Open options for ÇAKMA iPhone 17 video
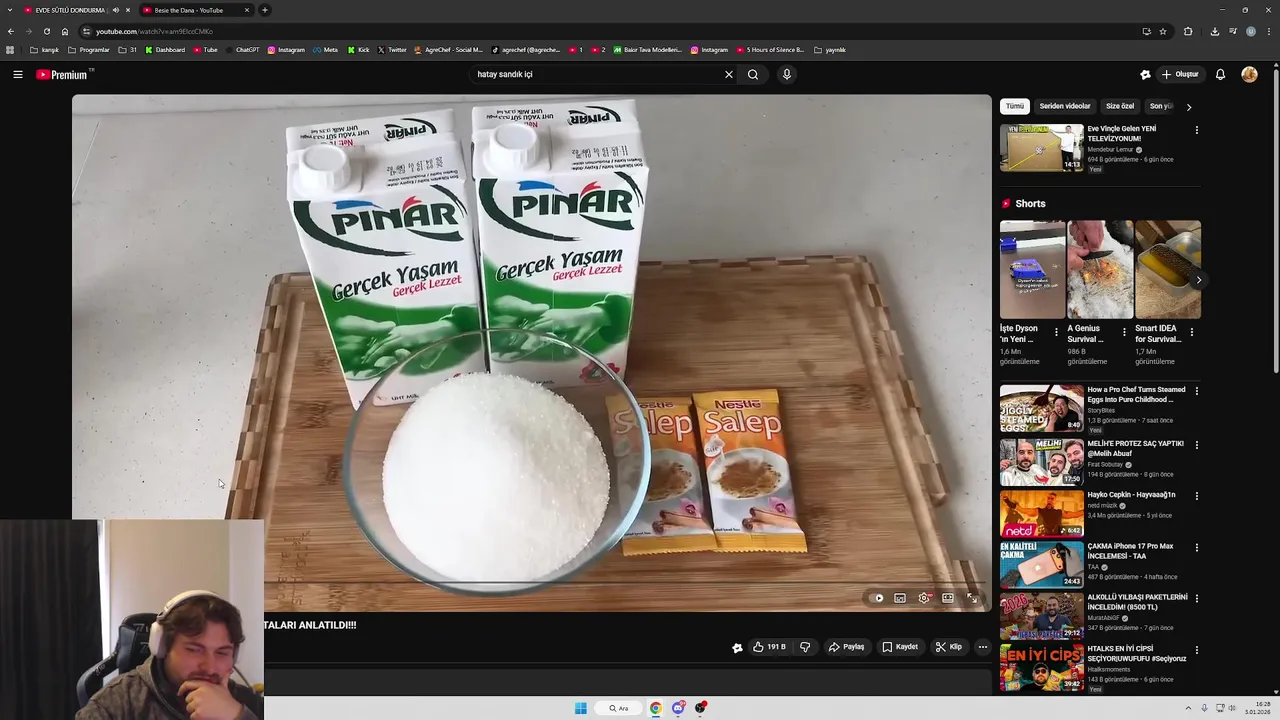The height and width of the screenshot is (720, 1280). point(1196,548)
